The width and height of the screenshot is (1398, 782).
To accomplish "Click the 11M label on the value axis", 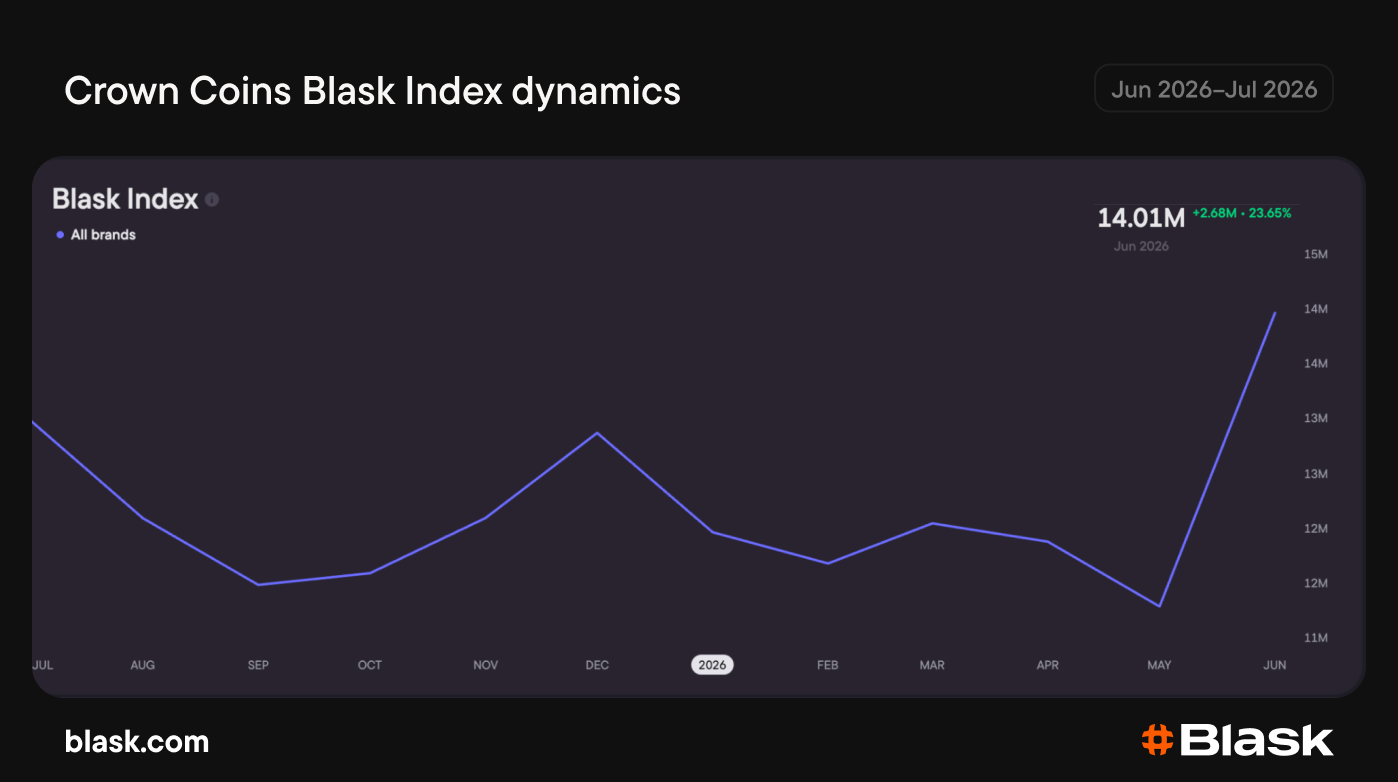I will [x=1316, y=638].
